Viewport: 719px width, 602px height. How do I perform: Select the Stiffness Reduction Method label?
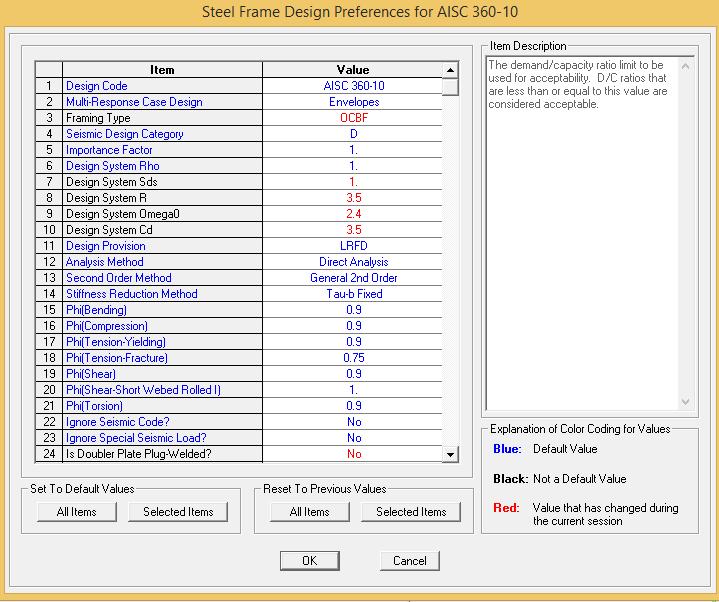[x=162, y=294]
